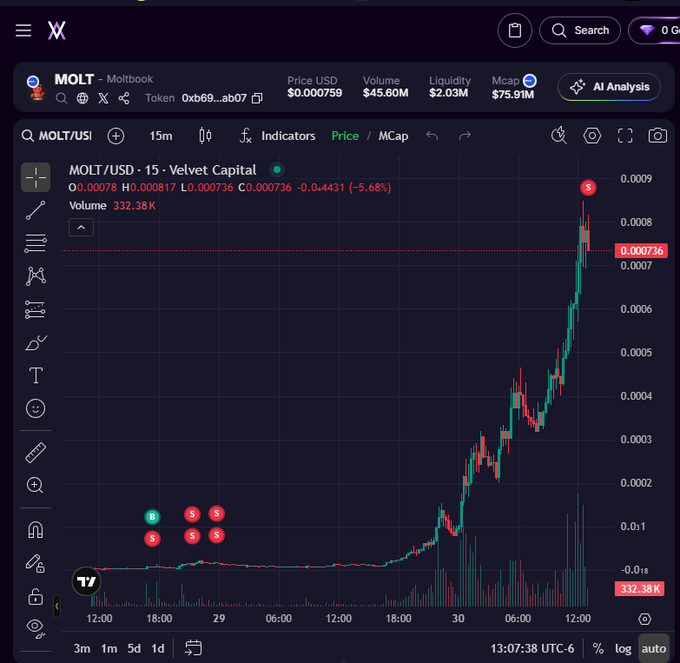680x663 pixels.
Task: Click the Search field in header
Action: pyautogui.click(x=580, y=30)
